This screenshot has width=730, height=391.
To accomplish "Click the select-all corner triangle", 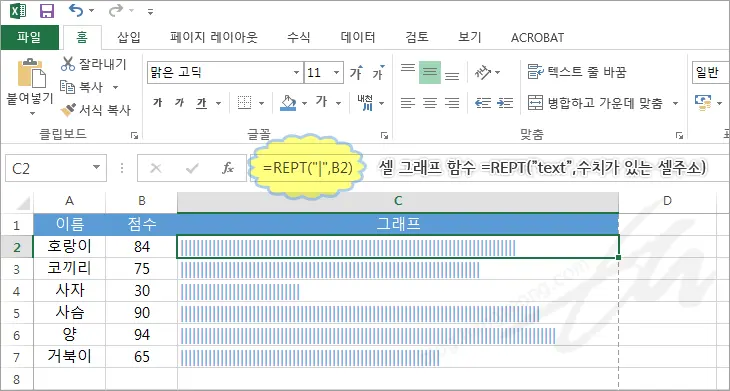I will pos(22,203).
